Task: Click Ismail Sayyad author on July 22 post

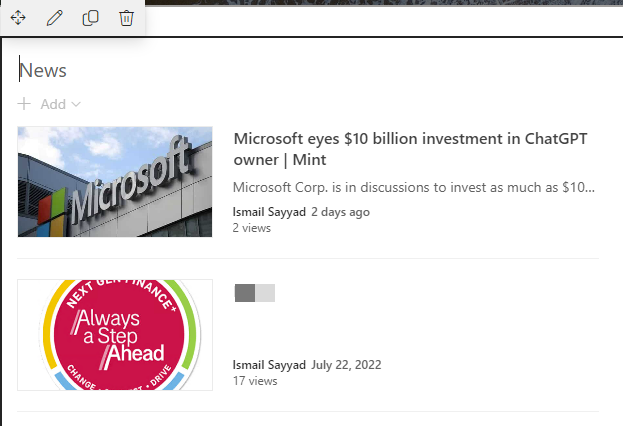Action: [269, 365]
